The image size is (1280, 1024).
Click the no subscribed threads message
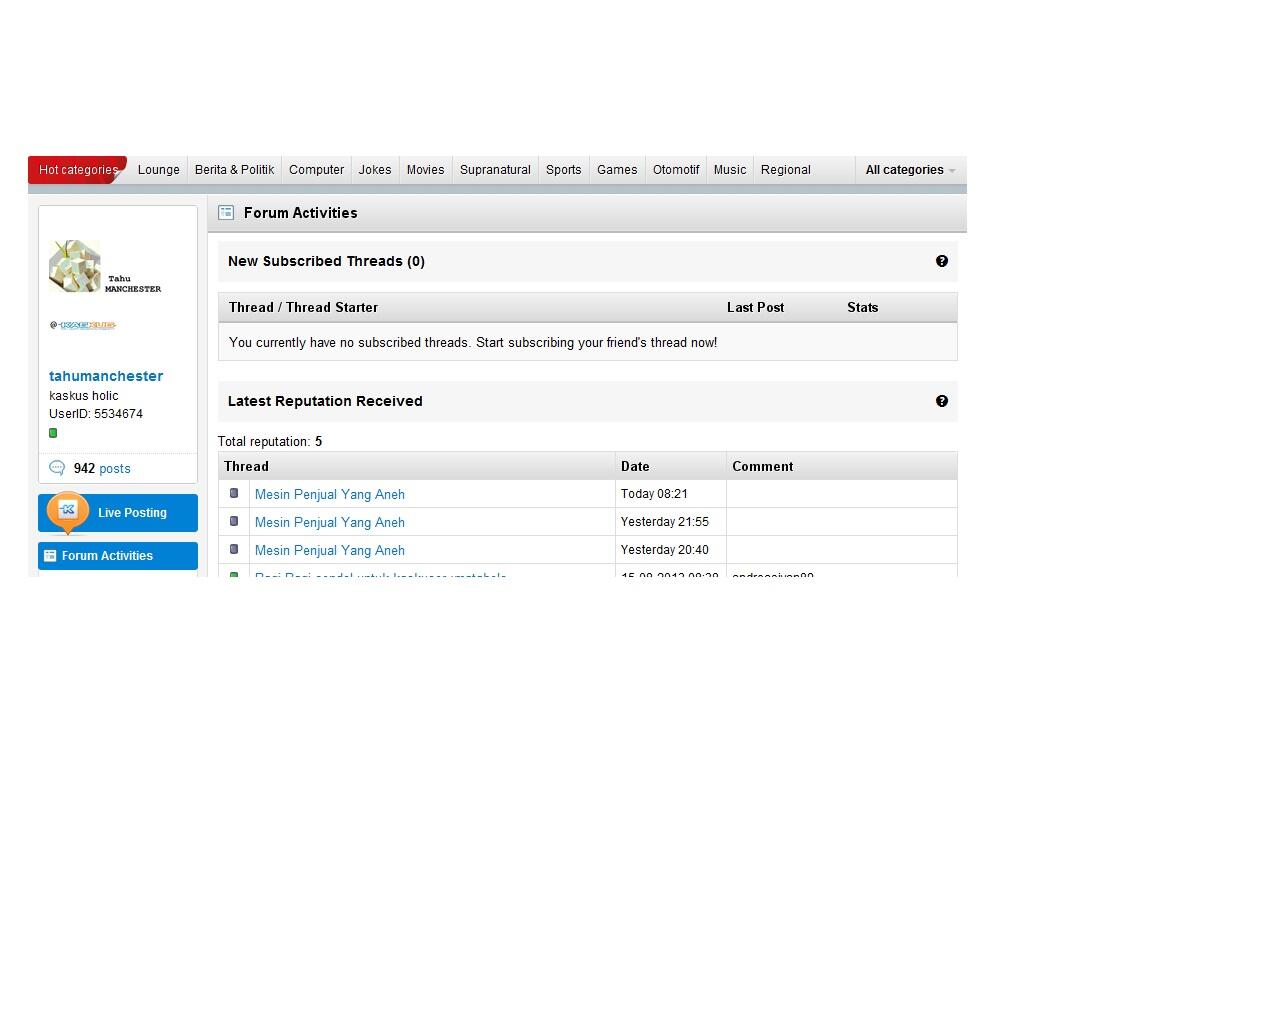click(473, 342)
